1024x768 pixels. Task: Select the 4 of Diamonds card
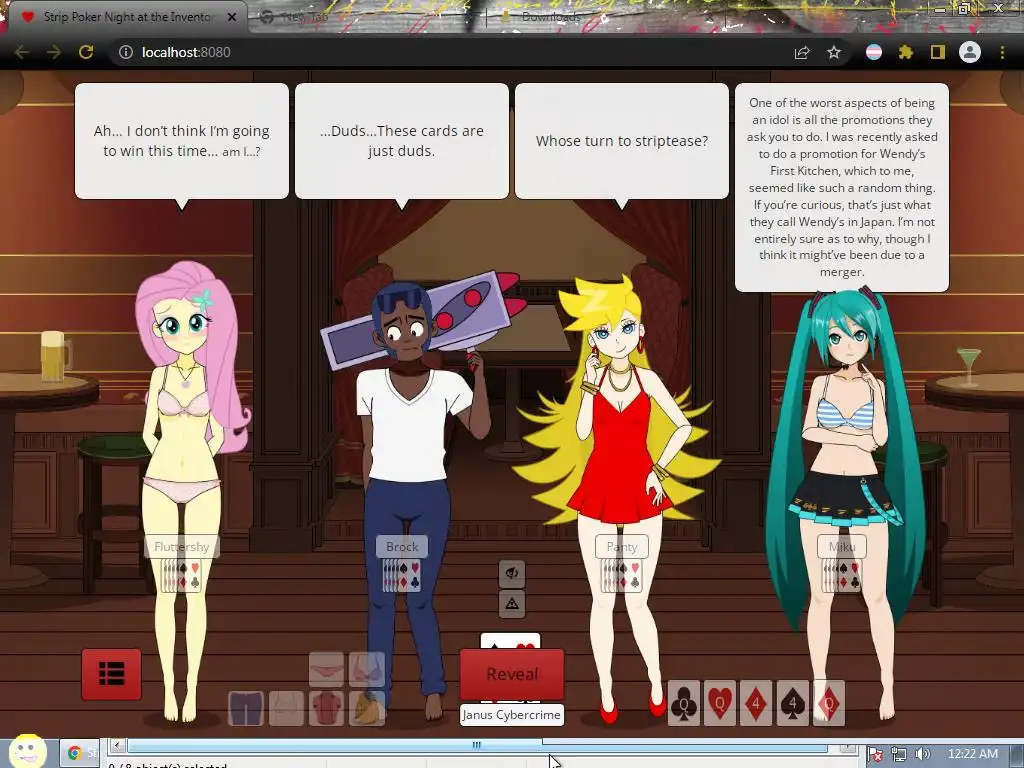(756, 703)
